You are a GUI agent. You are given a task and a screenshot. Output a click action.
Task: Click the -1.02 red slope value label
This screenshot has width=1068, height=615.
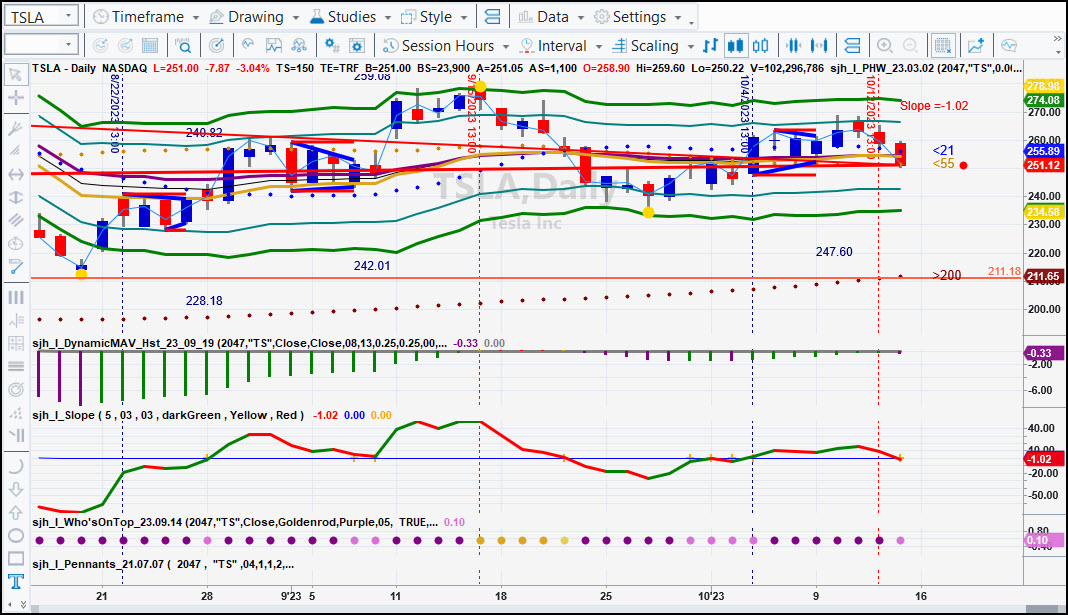coord(1043,459)
